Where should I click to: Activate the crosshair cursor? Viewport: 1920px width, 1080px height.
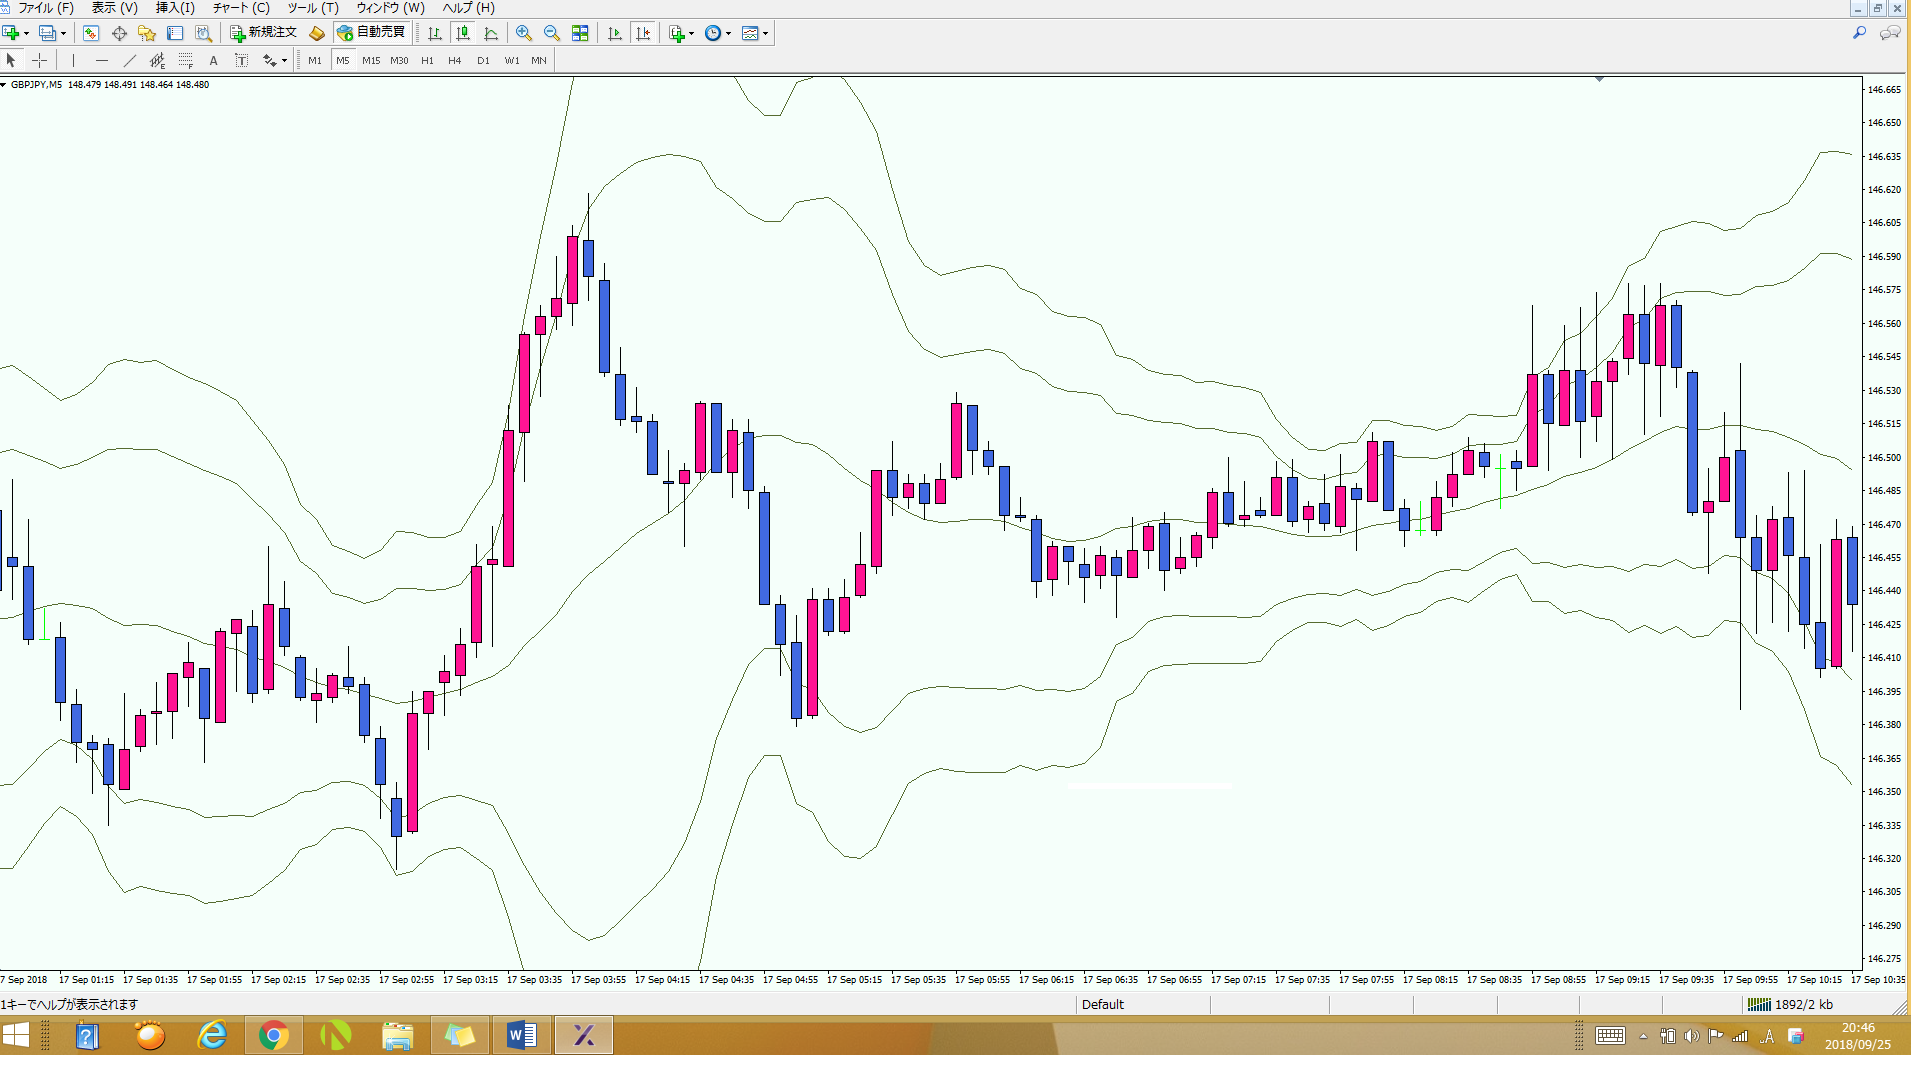[x=39, y=61]
